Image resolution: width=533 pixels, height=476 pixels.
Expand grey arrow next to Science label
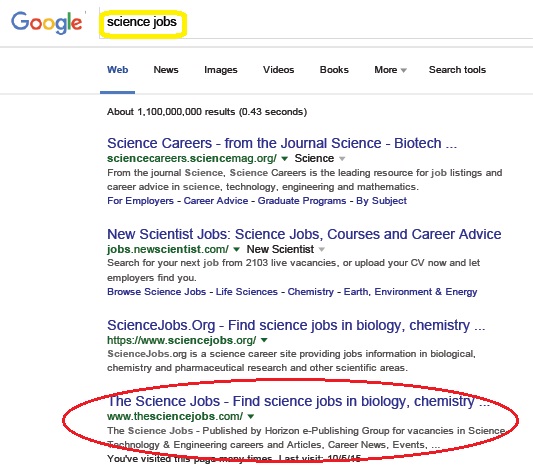[342, 158]
